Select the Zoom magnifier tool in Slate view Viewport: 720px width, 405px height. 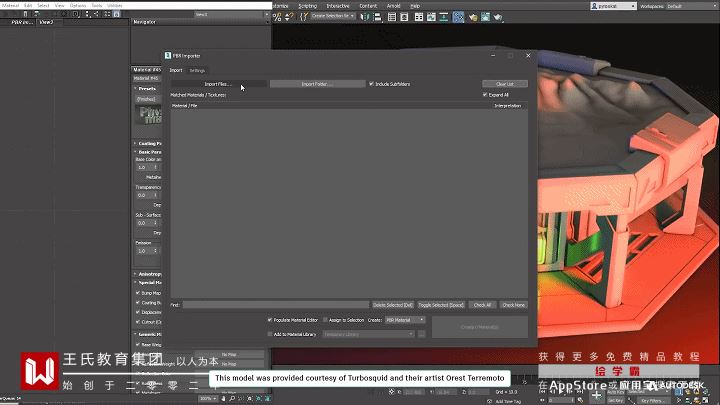(x=232, y=399)
